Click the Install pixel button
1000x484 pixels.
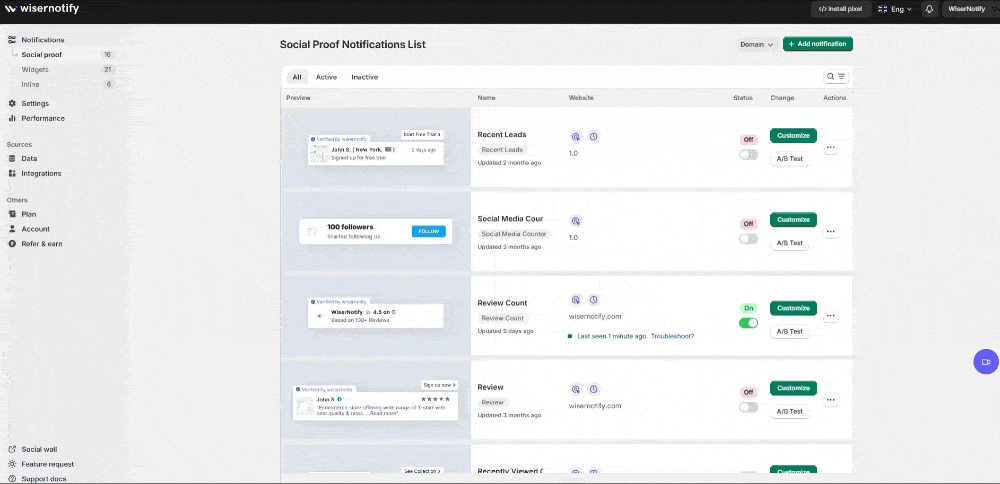coord(840,9)
